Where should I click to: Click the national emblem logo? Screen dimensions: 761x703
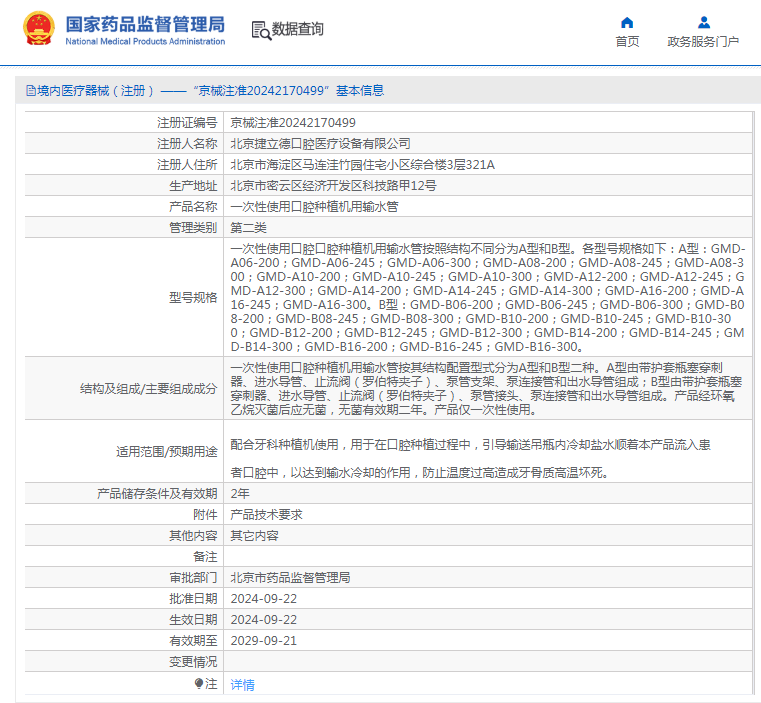(x=39, y=30)
